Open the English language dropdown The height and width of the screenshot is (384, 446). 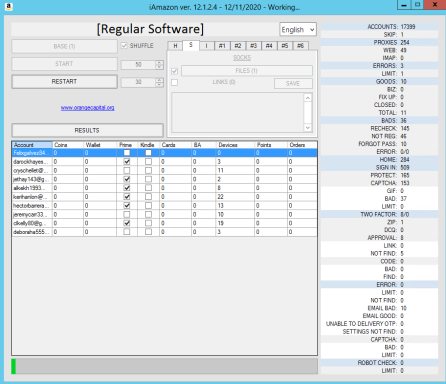tap(298, 30)
